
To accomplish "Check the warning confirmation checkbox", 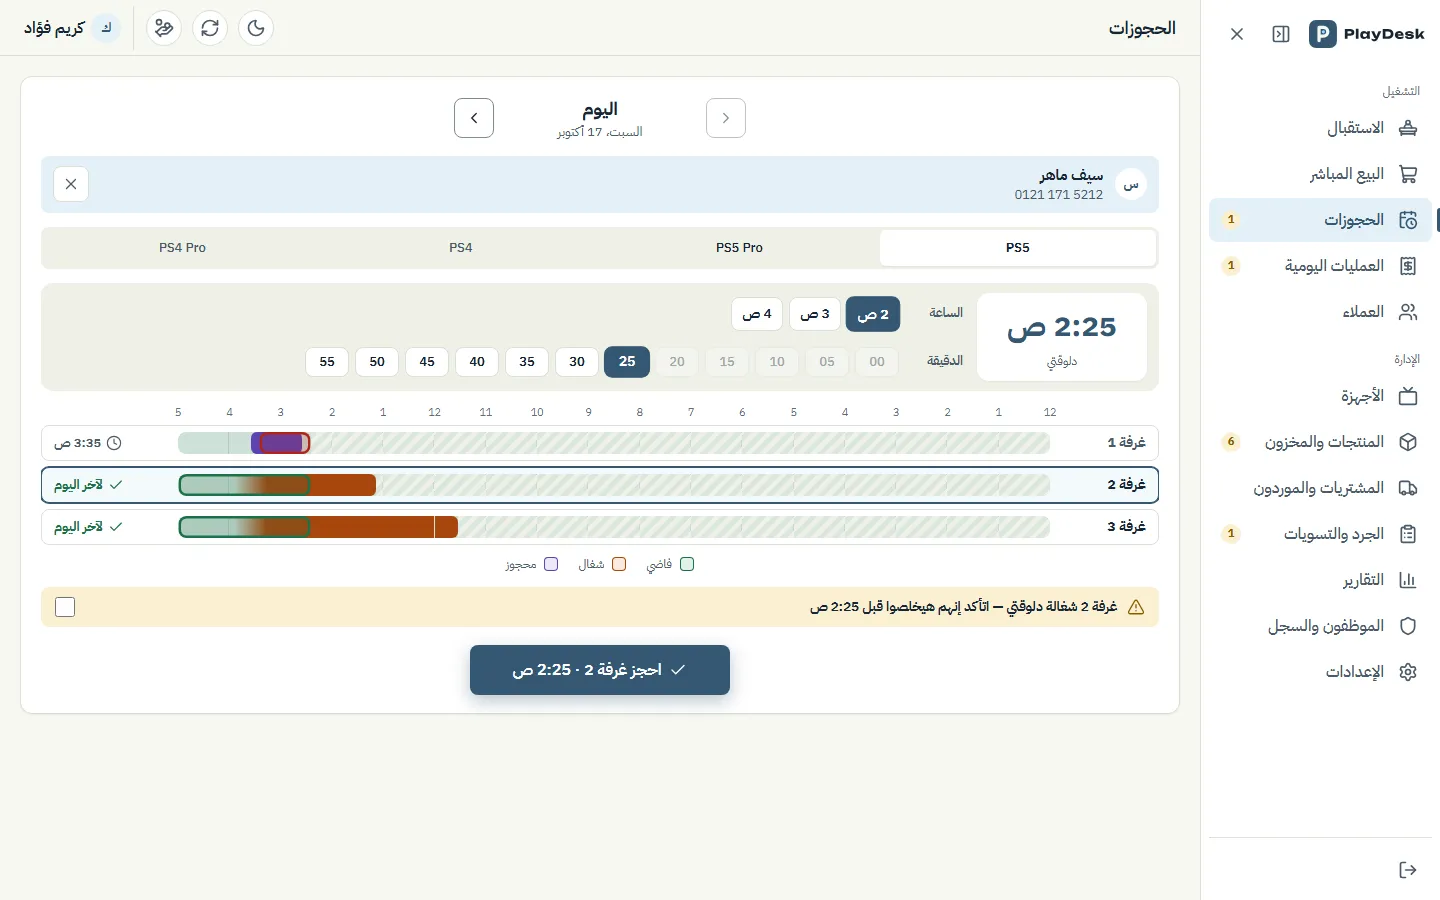I will 65,607.
